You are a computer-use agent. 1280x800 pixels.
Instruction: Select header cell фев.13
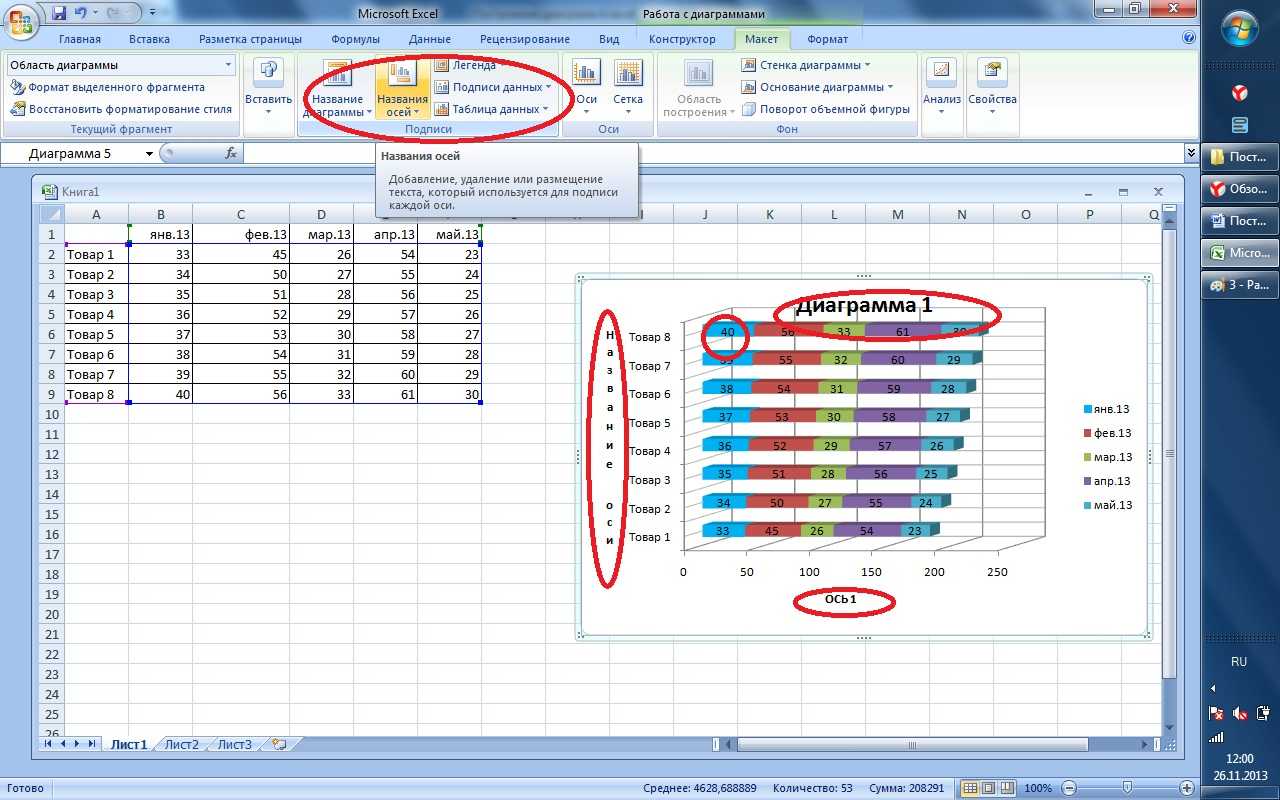pyautogui.click(x=241, y=234)
